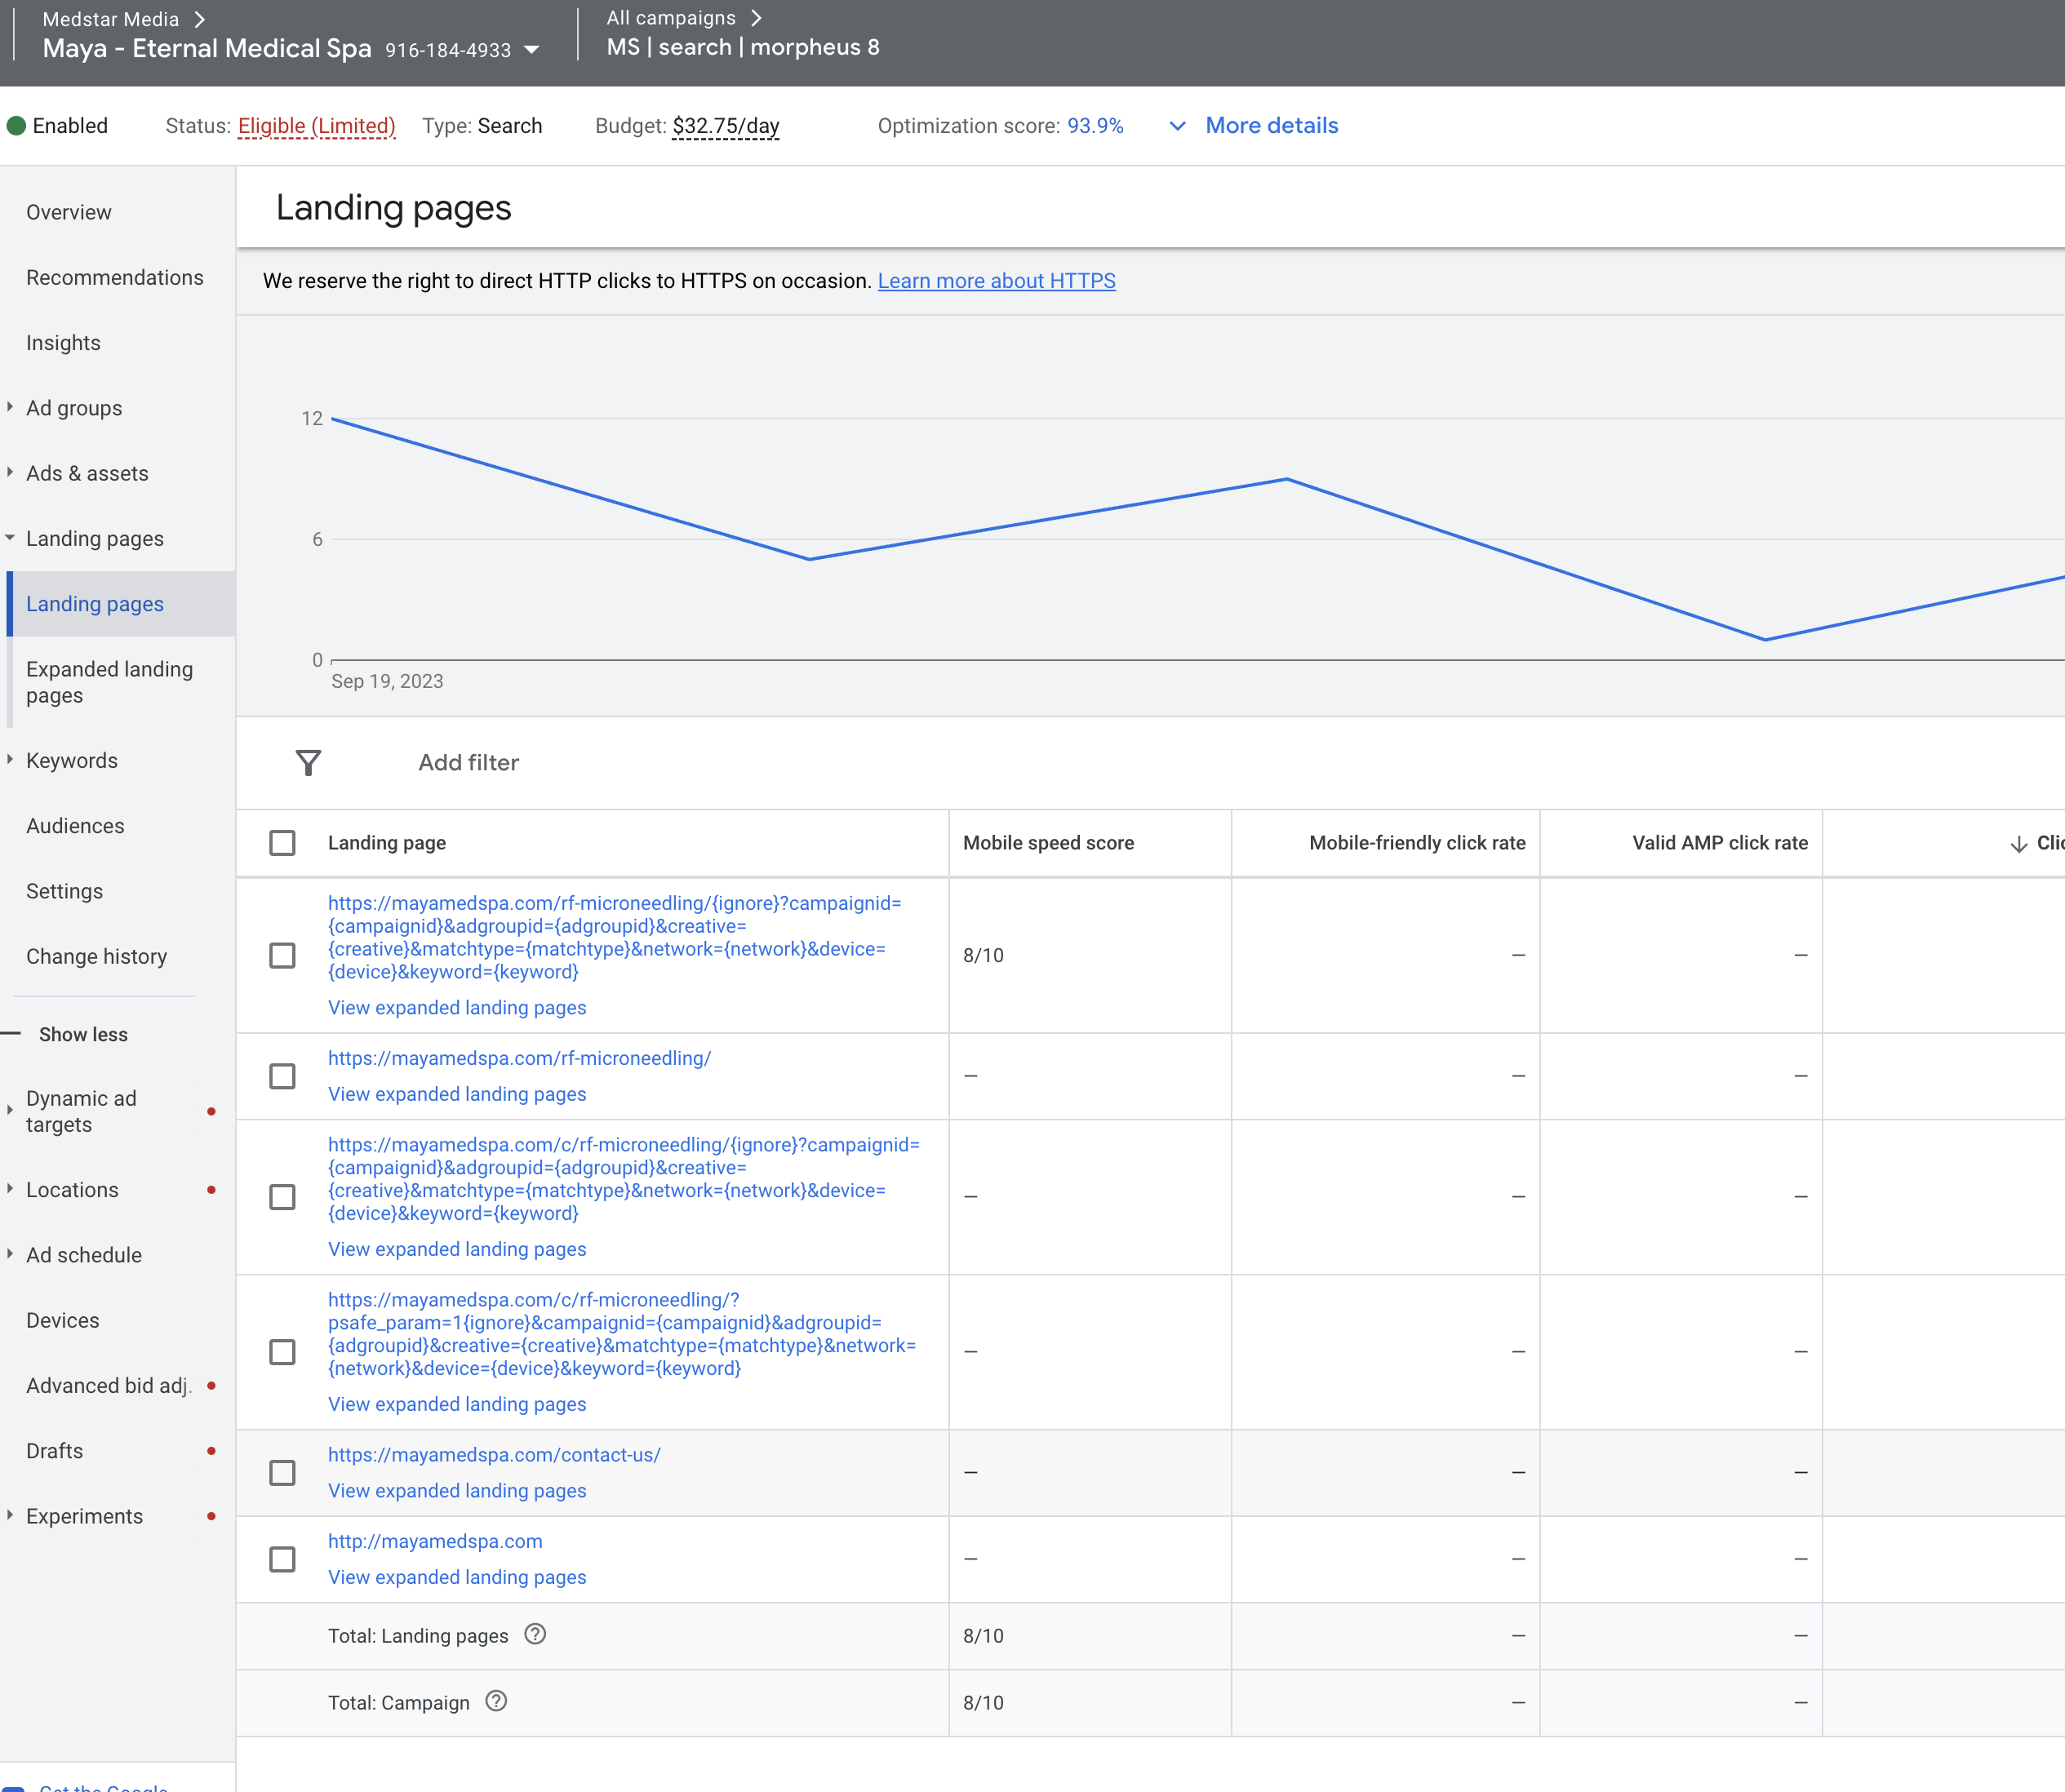The image size is (2065, 1792).
Task: Click chevron after Medstar Media breadcrumb
Action: point(200,19)
